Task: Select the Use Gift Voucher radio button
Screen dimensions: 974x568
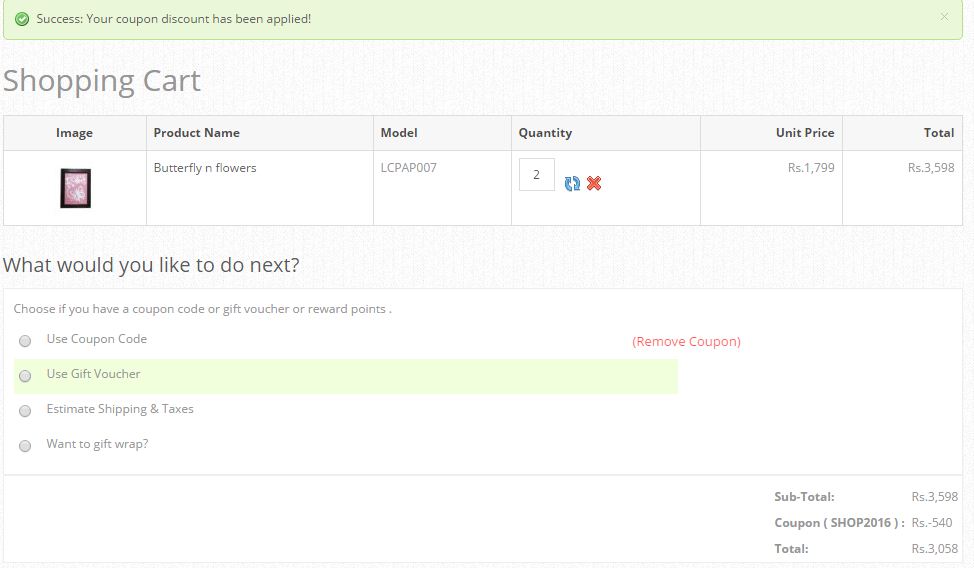Action: (25, 376)
